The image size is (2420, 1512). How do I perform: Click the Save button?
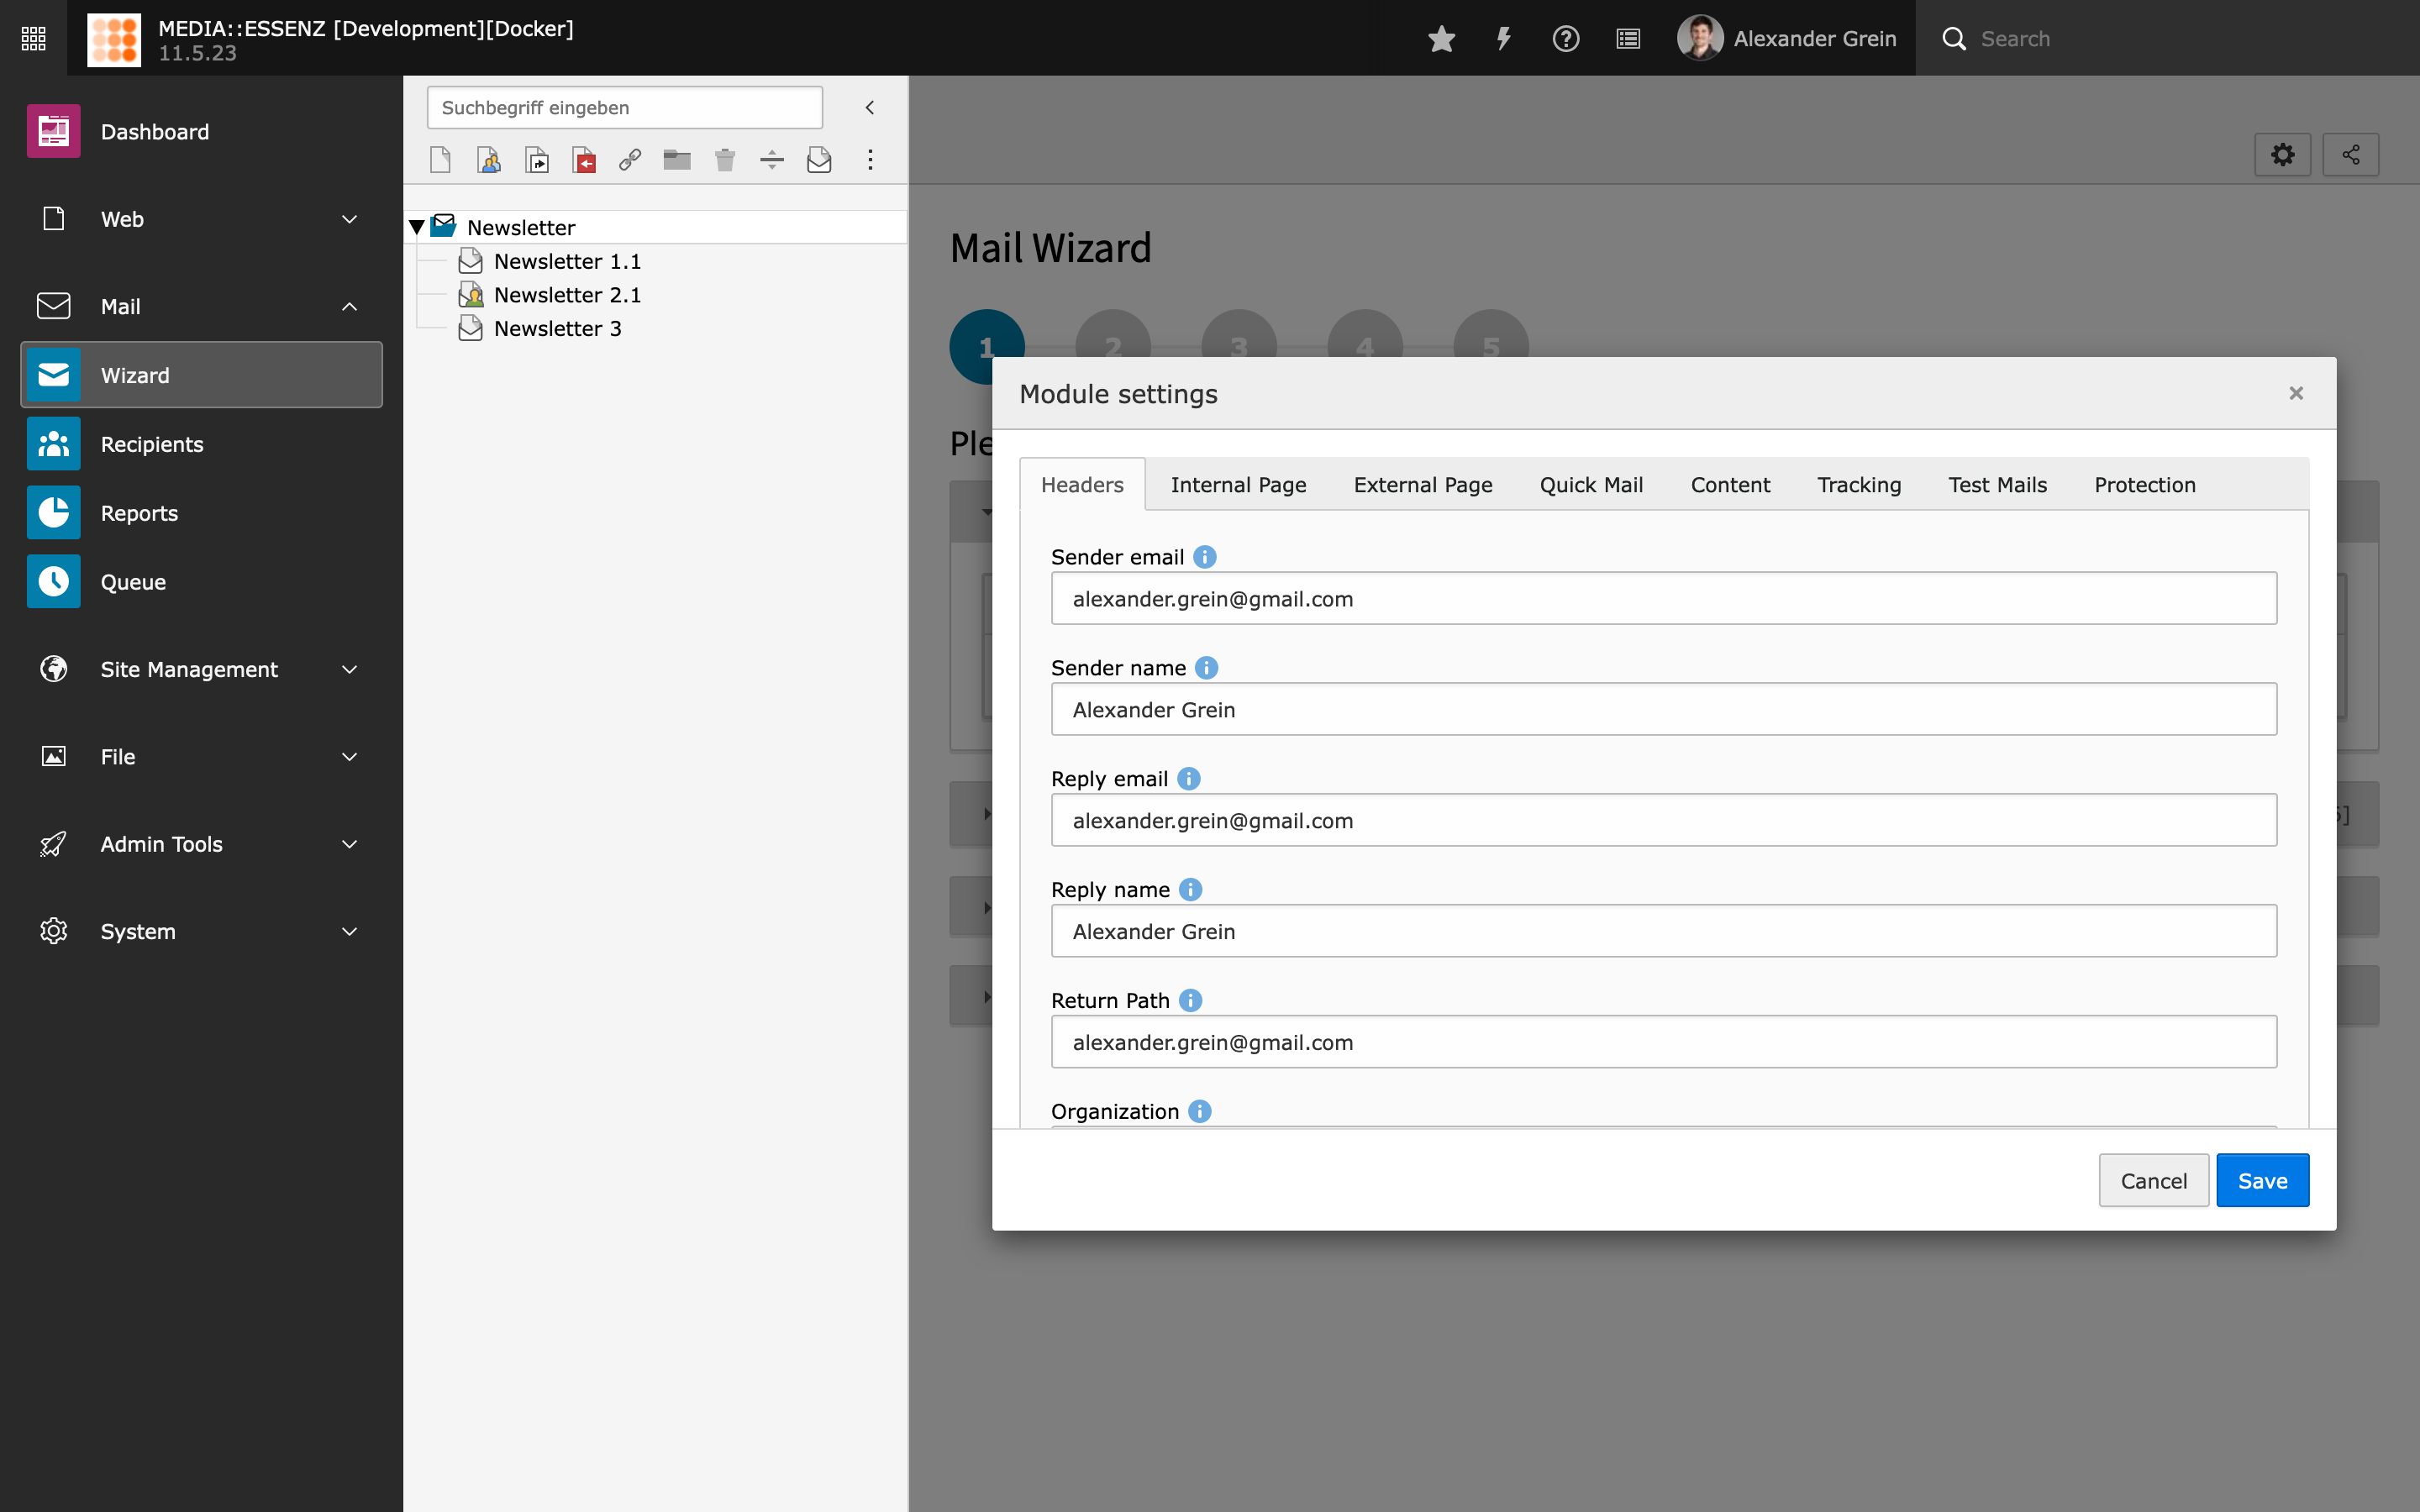click(2262, 1181)
